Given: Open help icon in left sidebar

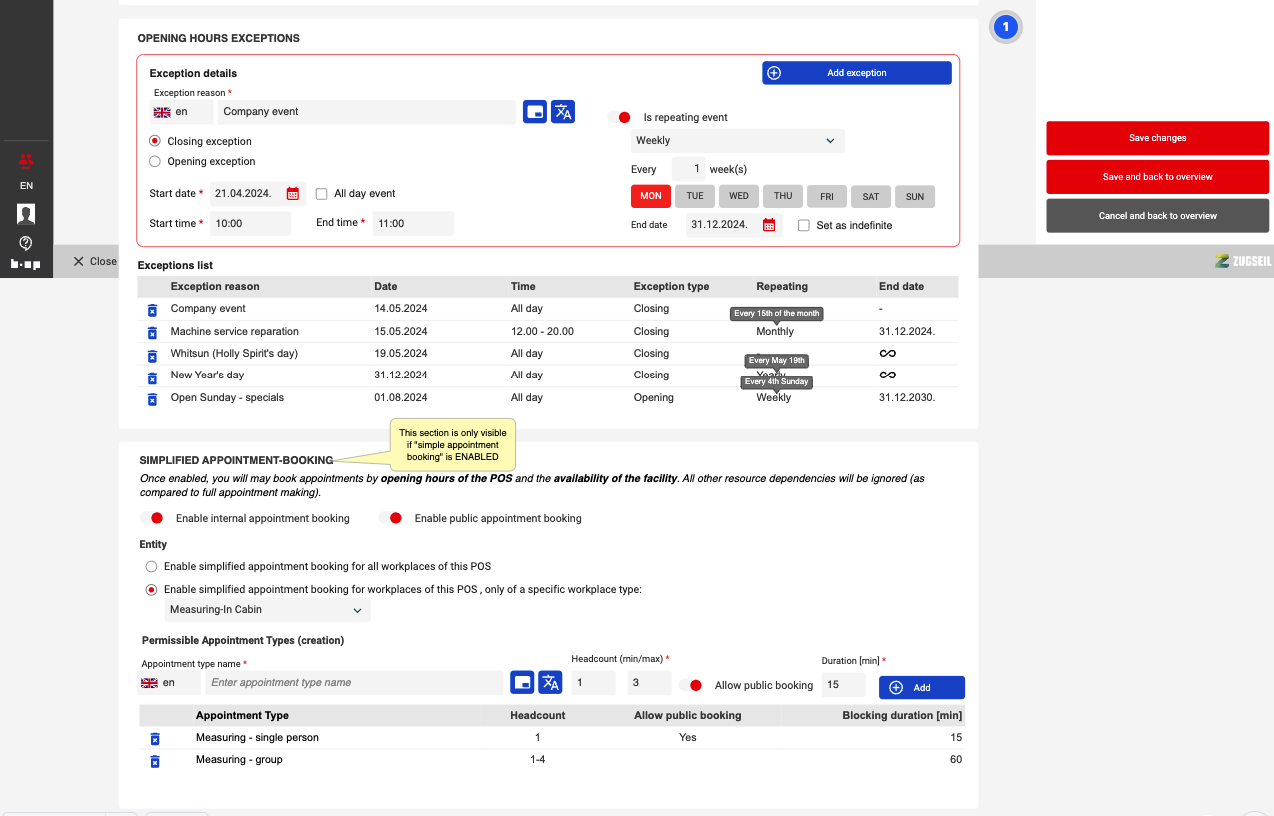Looking at the screenshot, I should click(26, 243).
